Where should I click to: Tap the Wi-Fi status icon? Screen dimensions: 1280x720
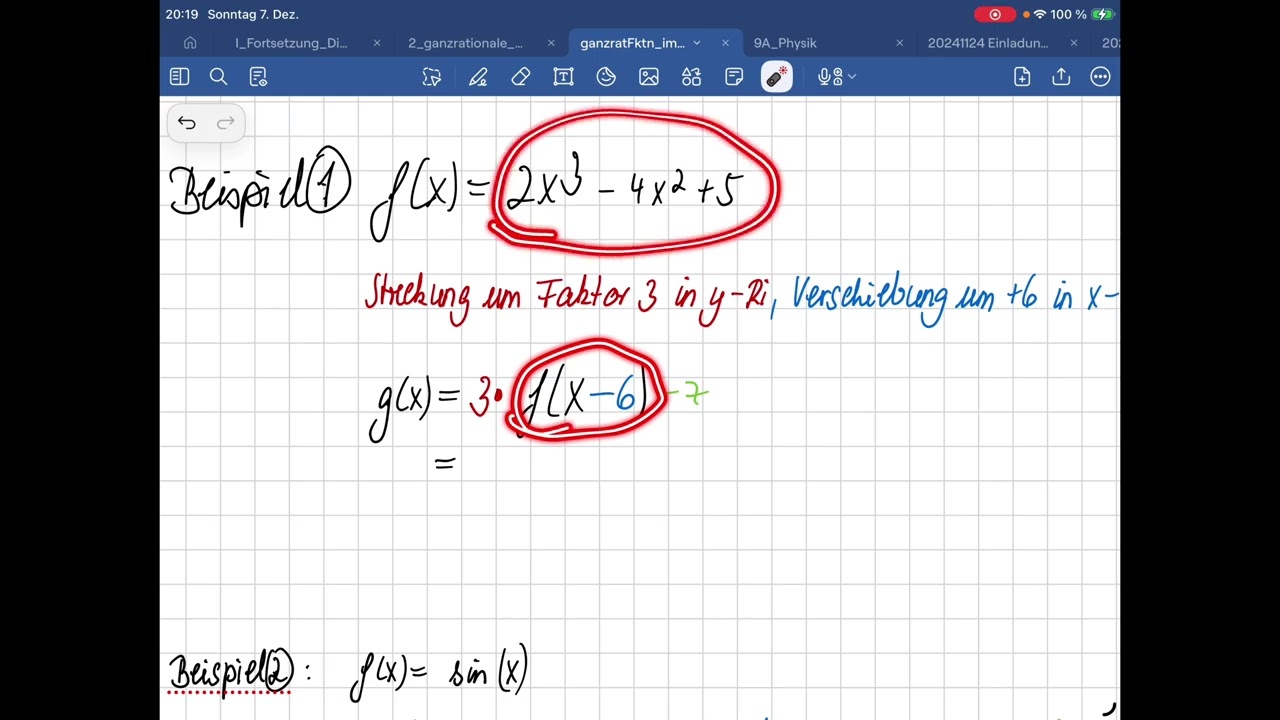pyautogui.click(x=1040, y=14)
